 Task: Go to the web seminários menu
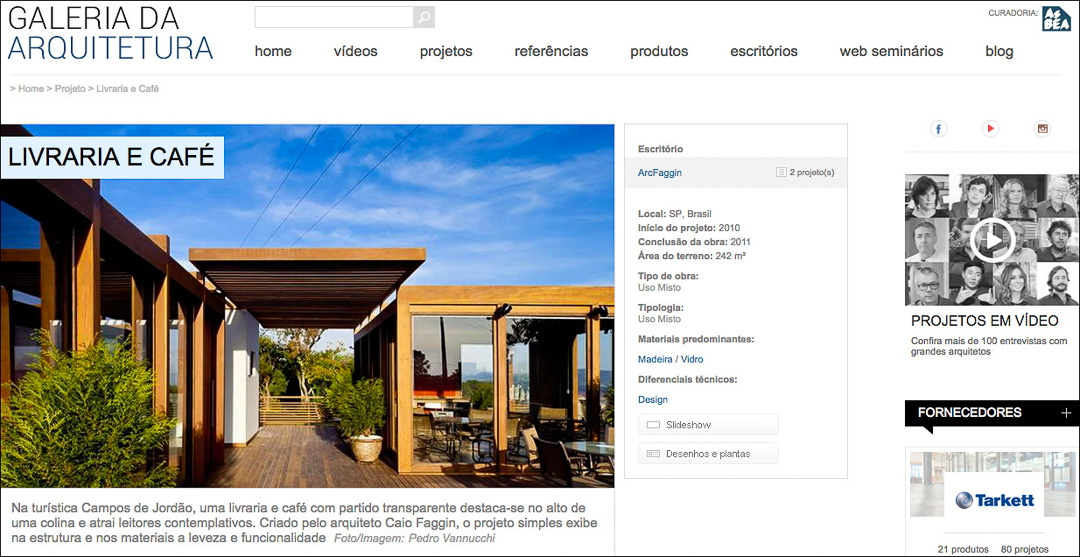click(x=891, y=52)
